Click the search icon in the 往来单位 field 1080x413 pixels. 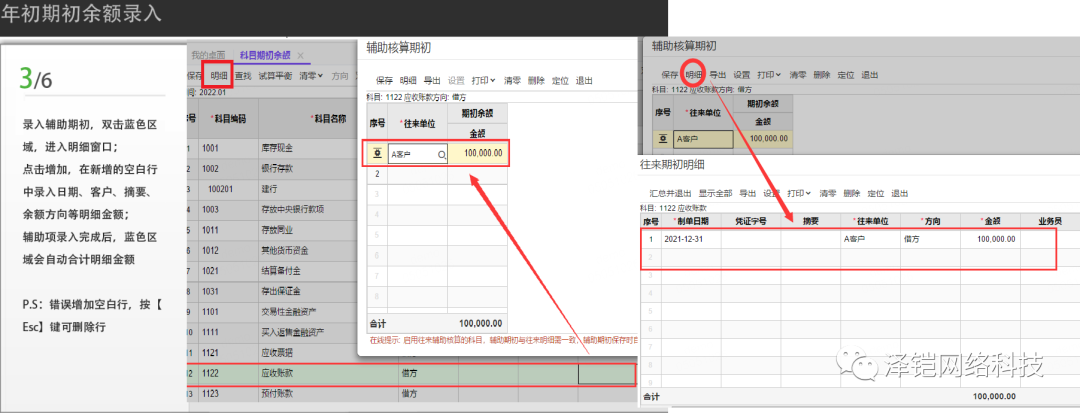[440, 154]
